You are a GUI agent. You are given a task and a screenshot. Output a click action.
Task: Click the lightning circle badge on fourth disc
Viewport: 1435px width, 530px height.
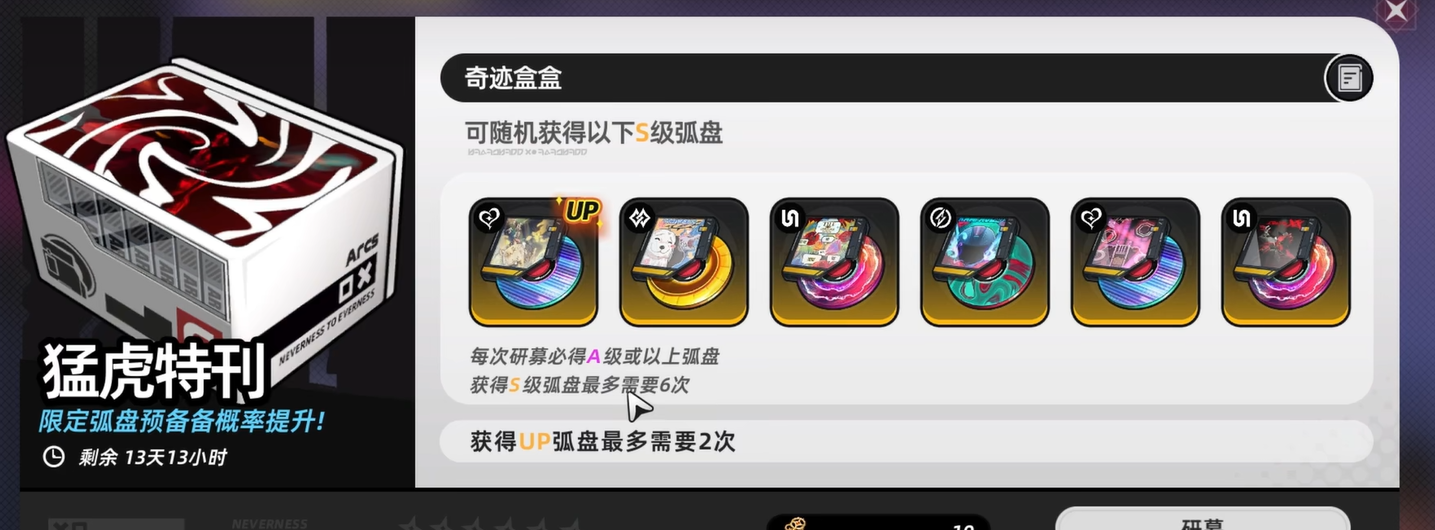click(x=940, y=216)
